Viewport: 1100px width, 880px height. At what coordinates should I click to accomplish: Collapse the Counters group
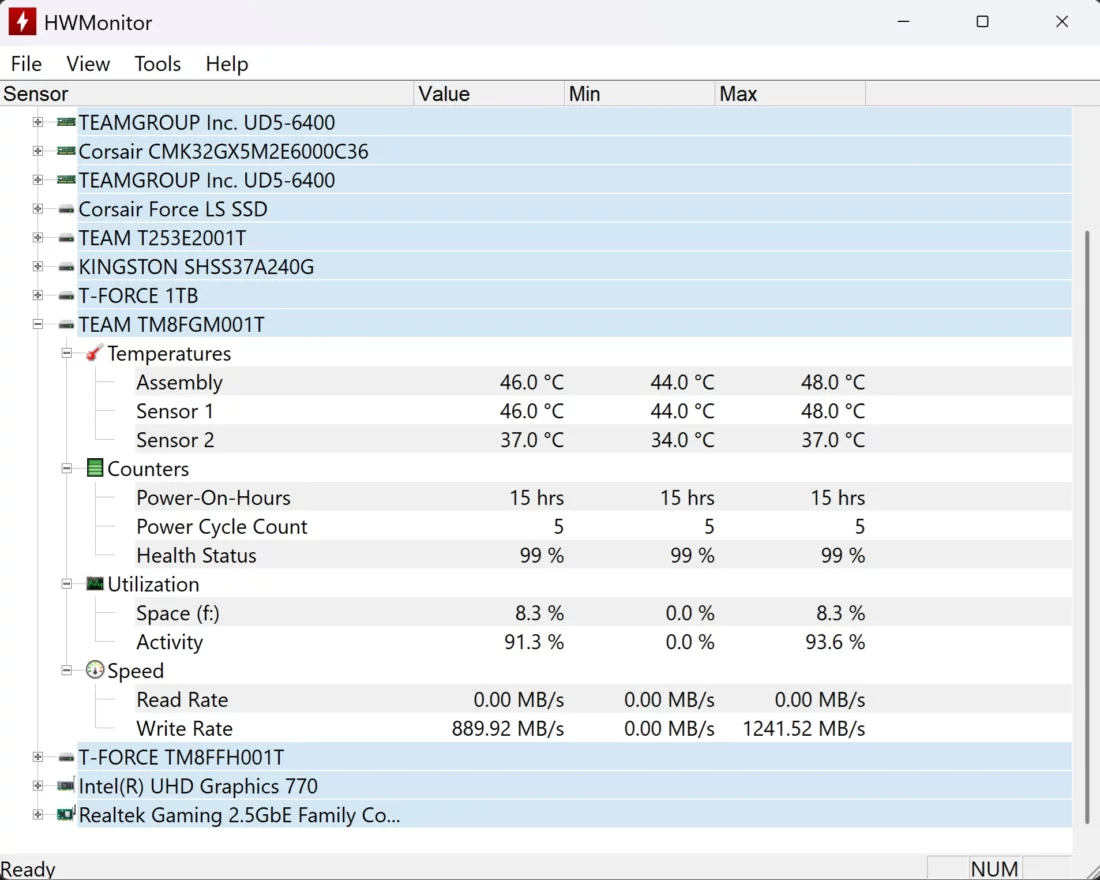[x=67, y=468]
